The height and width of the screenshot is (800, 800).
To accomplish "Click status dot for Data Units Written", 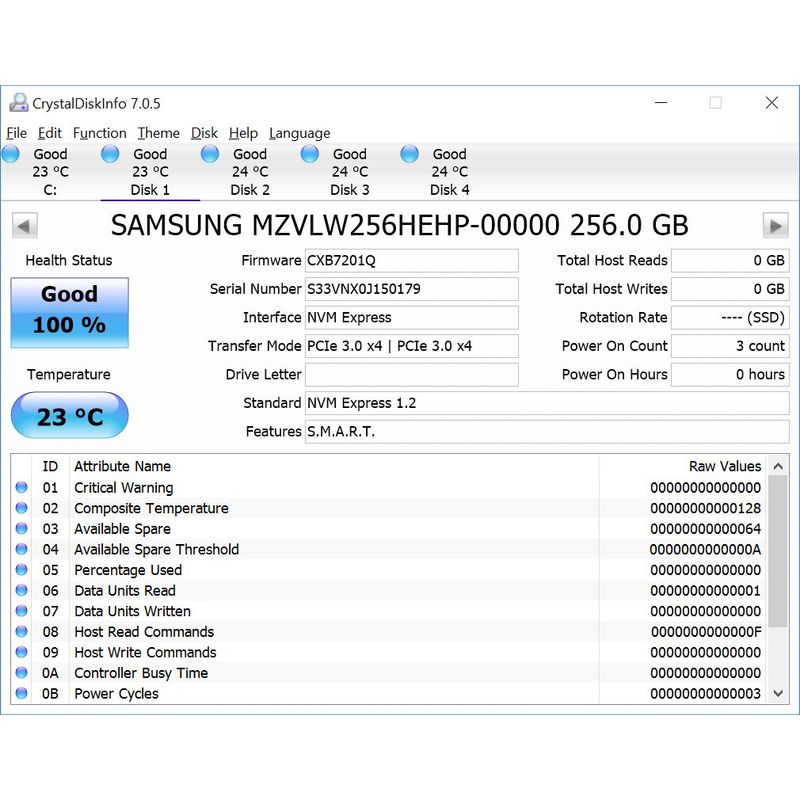I will click(21, 611).
